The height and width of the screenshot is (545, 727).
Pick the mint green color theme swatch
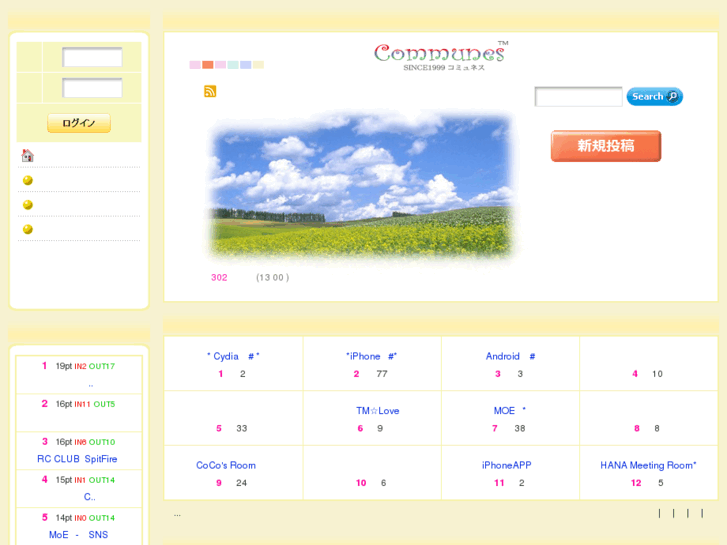point(233,64)
